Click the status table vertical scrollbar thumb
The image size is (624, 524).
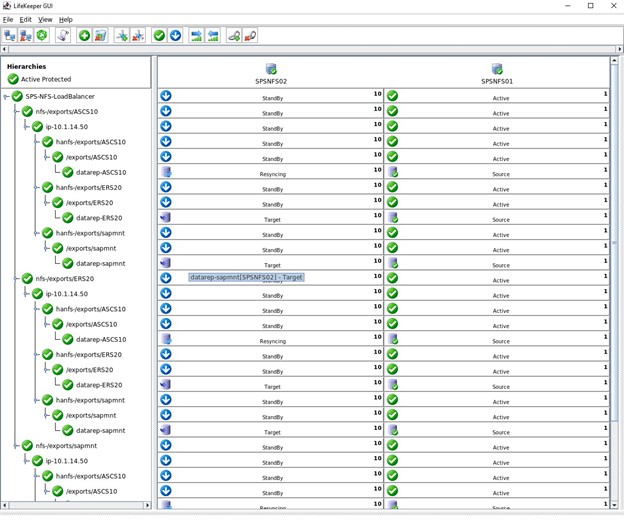(614, 243)
